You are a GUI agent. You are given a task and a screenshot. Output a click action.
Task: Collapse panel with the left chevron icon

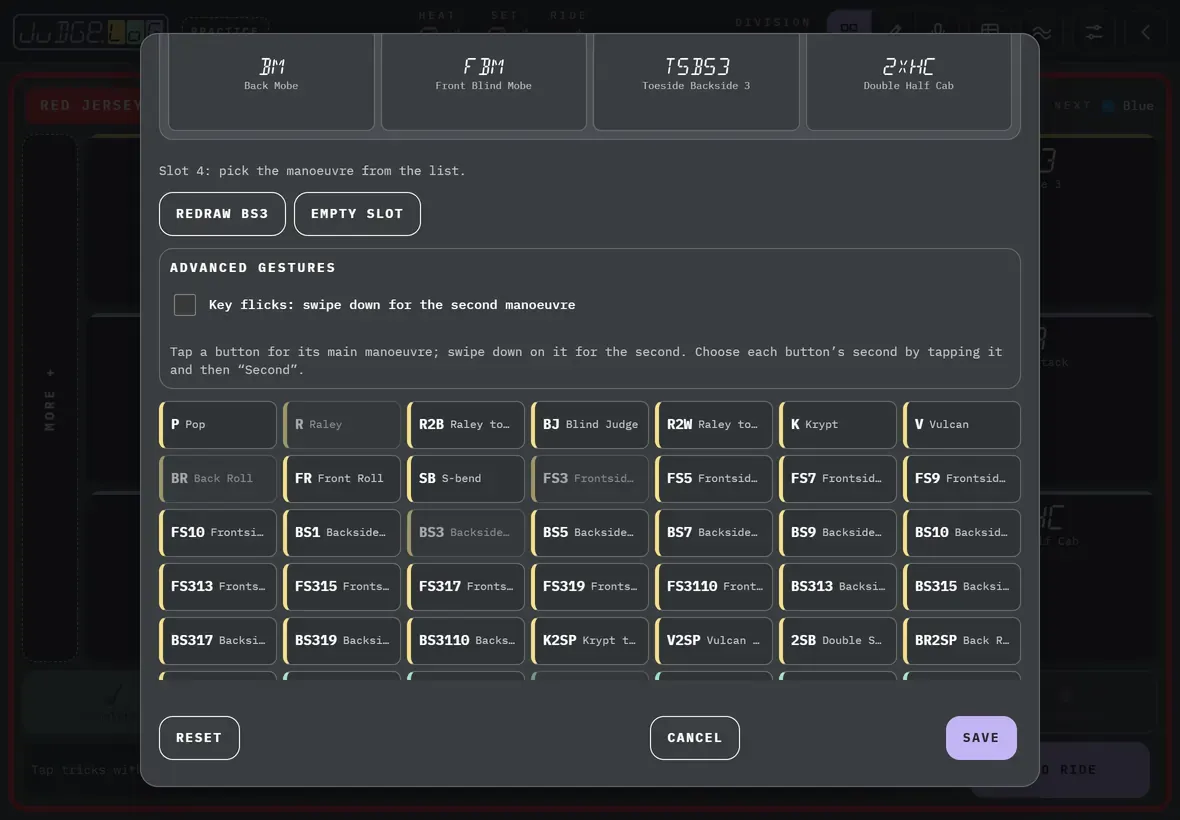click(1145, 32)
